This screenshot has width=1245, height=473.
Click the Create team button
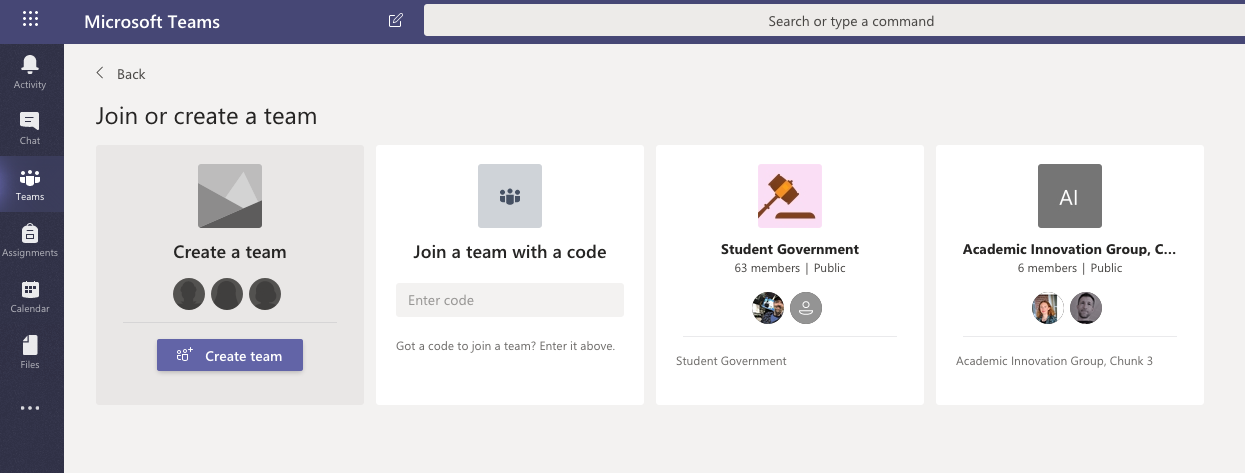[230, 355]
